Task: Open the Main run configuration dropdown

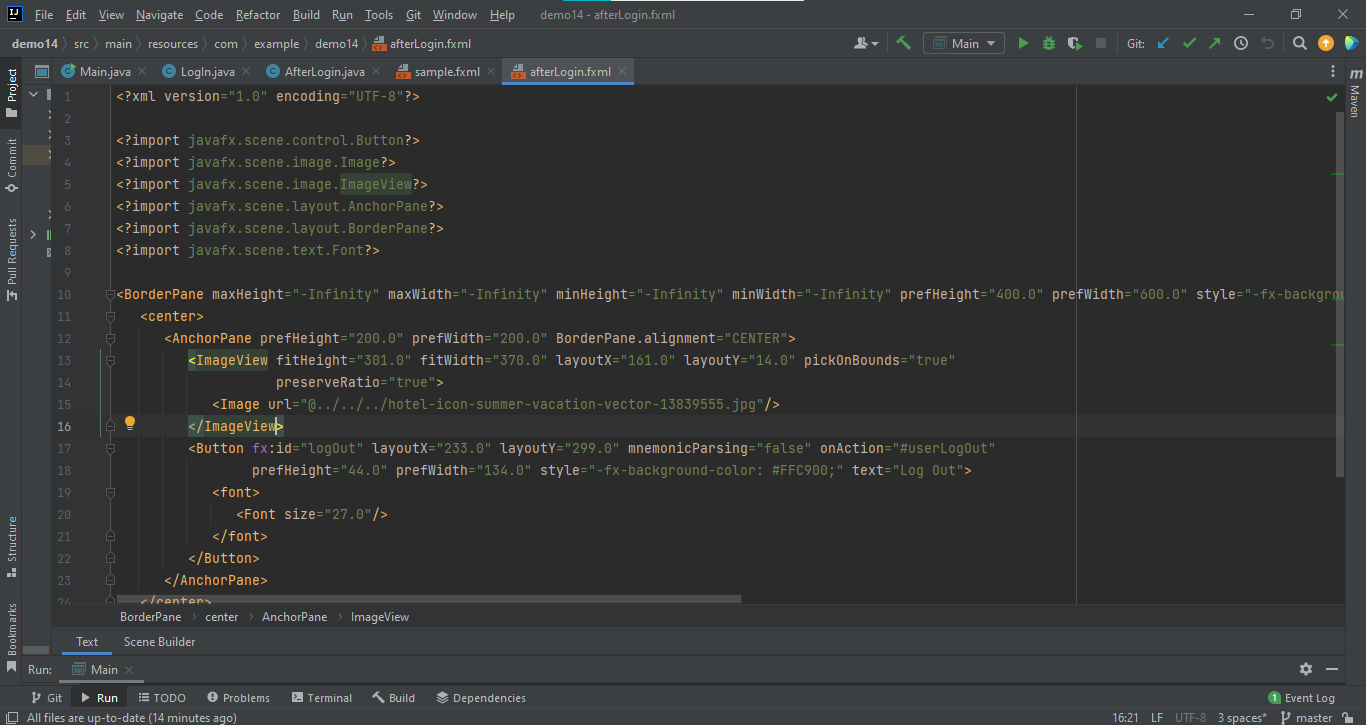Action: pos(963,43)
